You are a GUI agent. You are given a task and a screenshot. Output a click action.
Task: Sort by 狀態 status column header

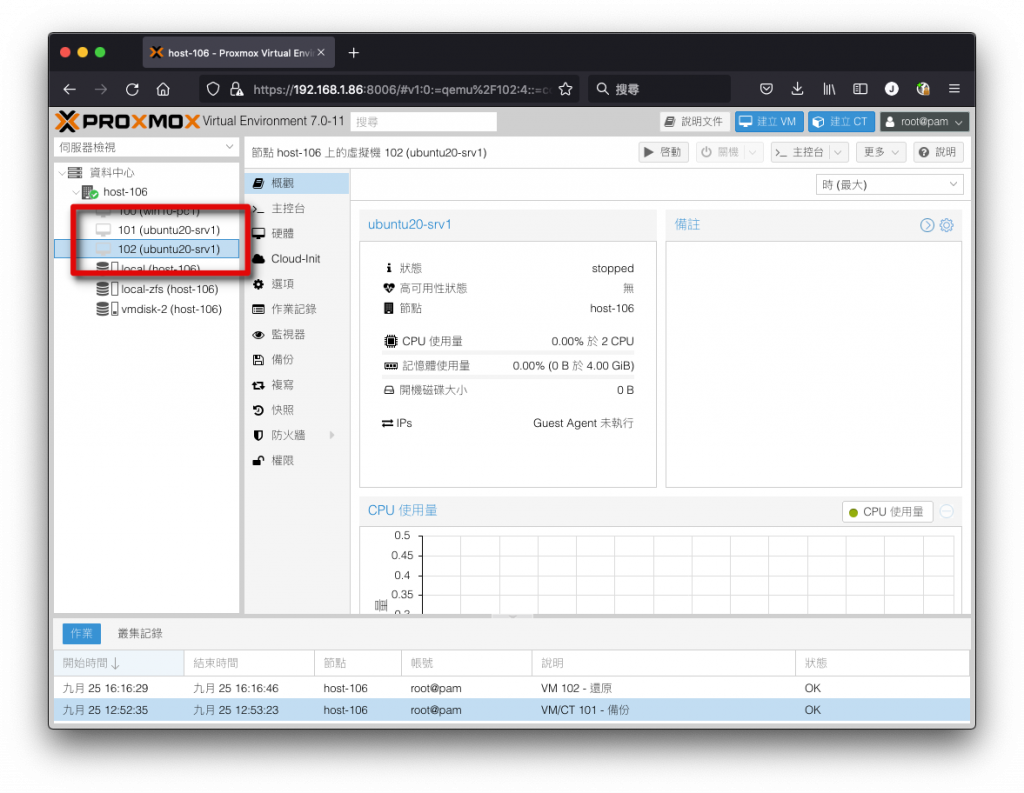point(882,663)
